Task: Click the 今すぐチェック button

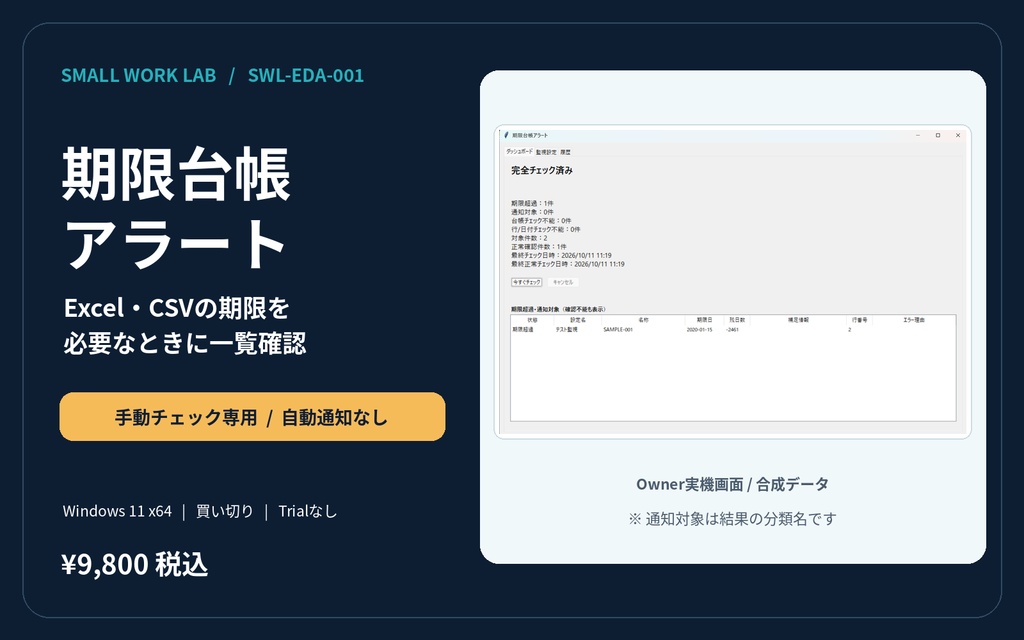Action: click(x=526, y=282)
